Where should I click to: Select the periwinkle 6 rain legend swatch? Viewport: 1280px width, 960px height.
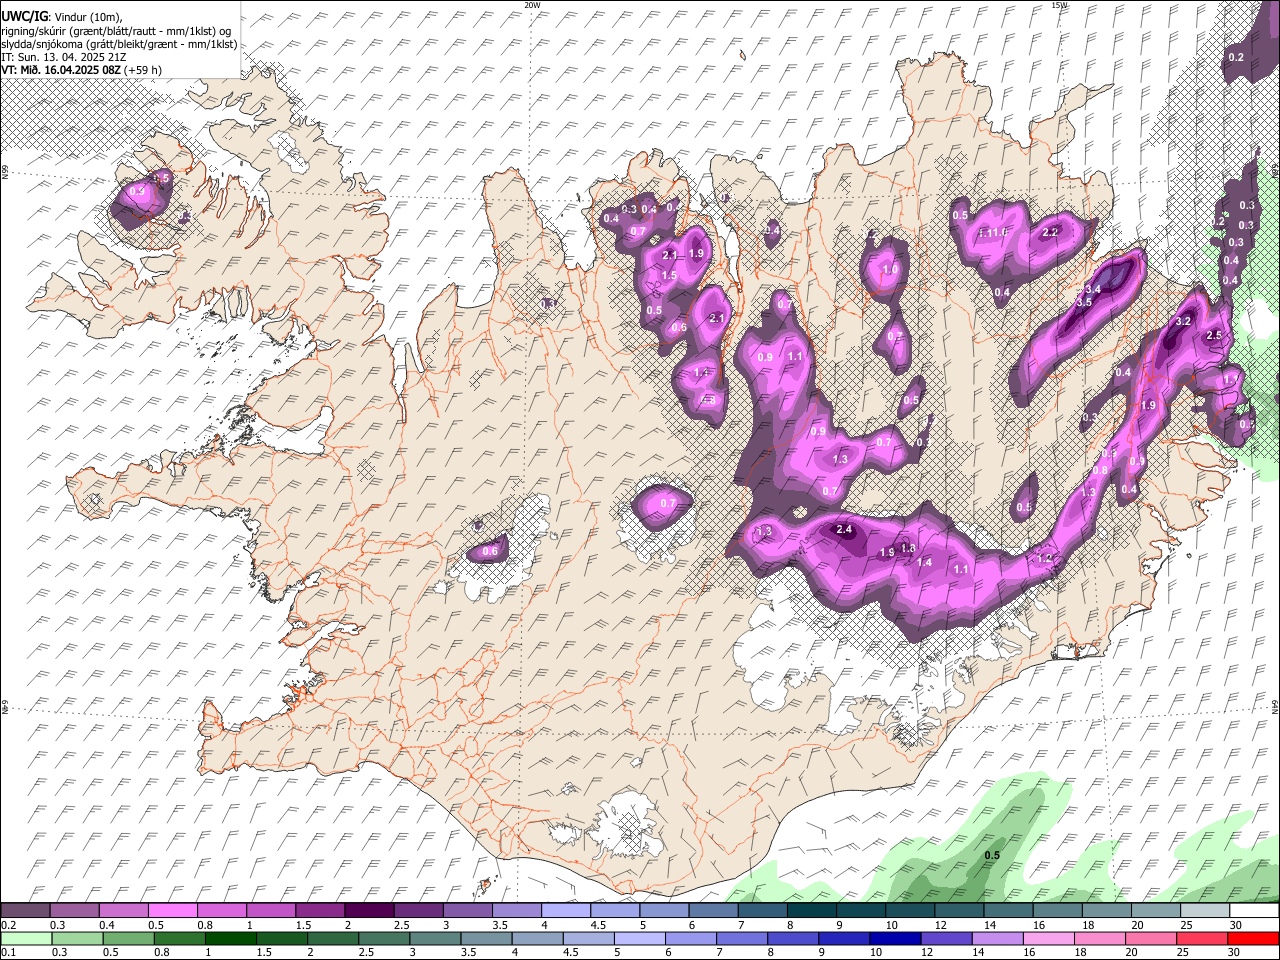pos(690,938)
